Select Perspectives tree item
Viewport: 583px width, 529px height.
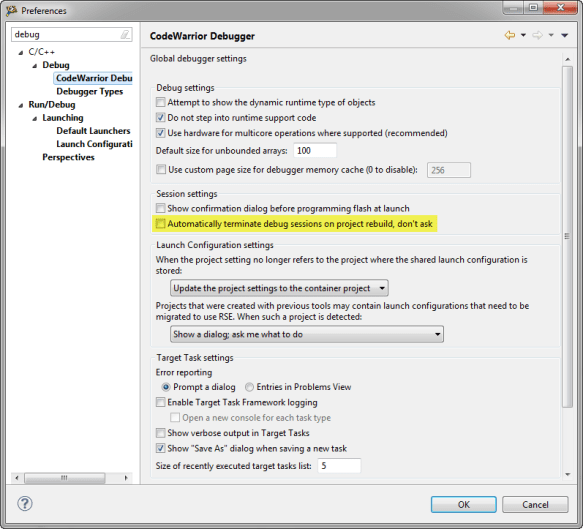[68, 157]
